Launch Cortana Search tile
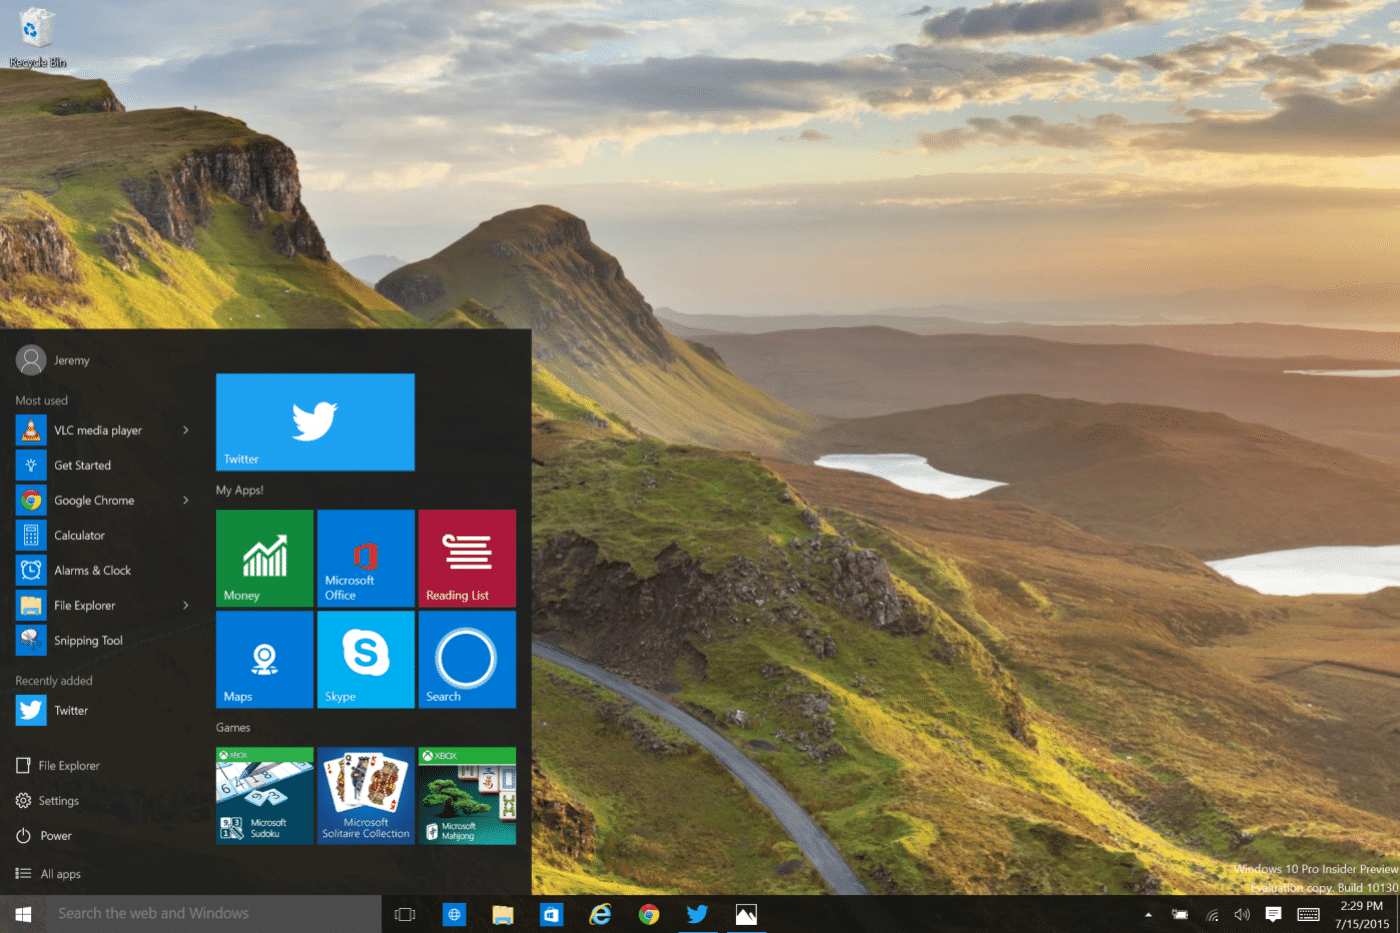 click(x=466, y=659)
